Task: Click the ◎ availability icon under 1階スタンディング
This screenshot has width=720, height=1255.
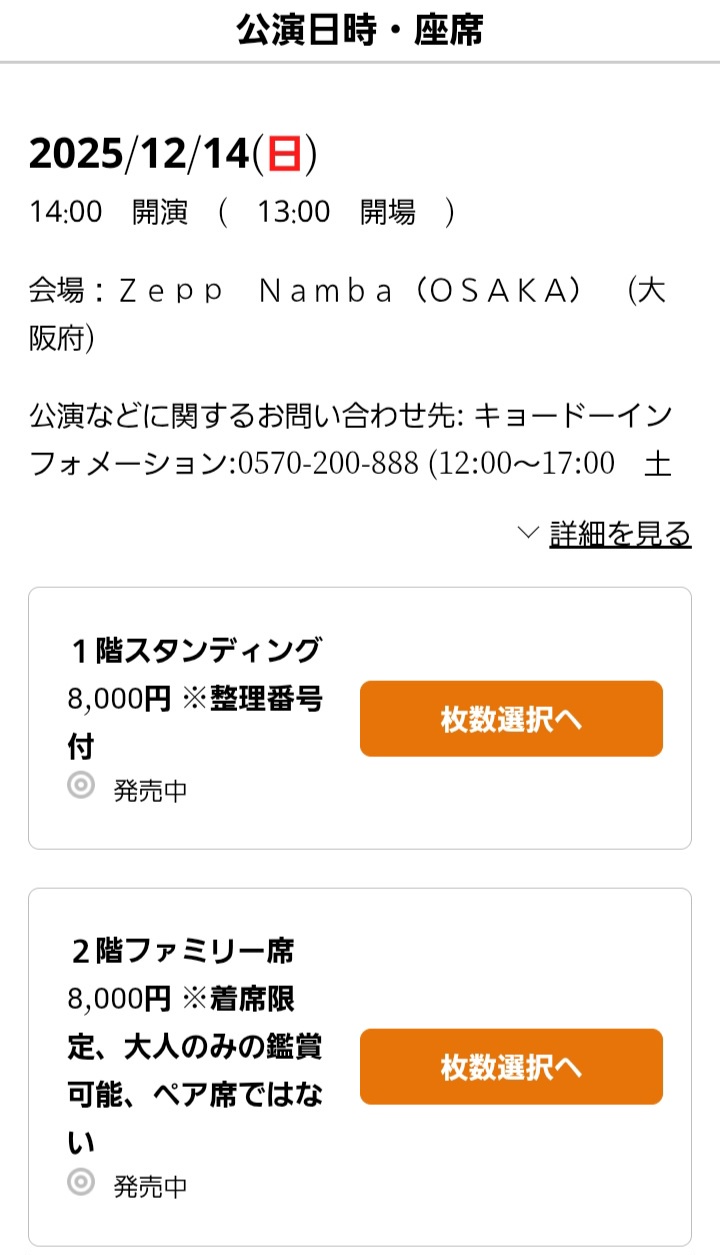Action: [81, 786]
